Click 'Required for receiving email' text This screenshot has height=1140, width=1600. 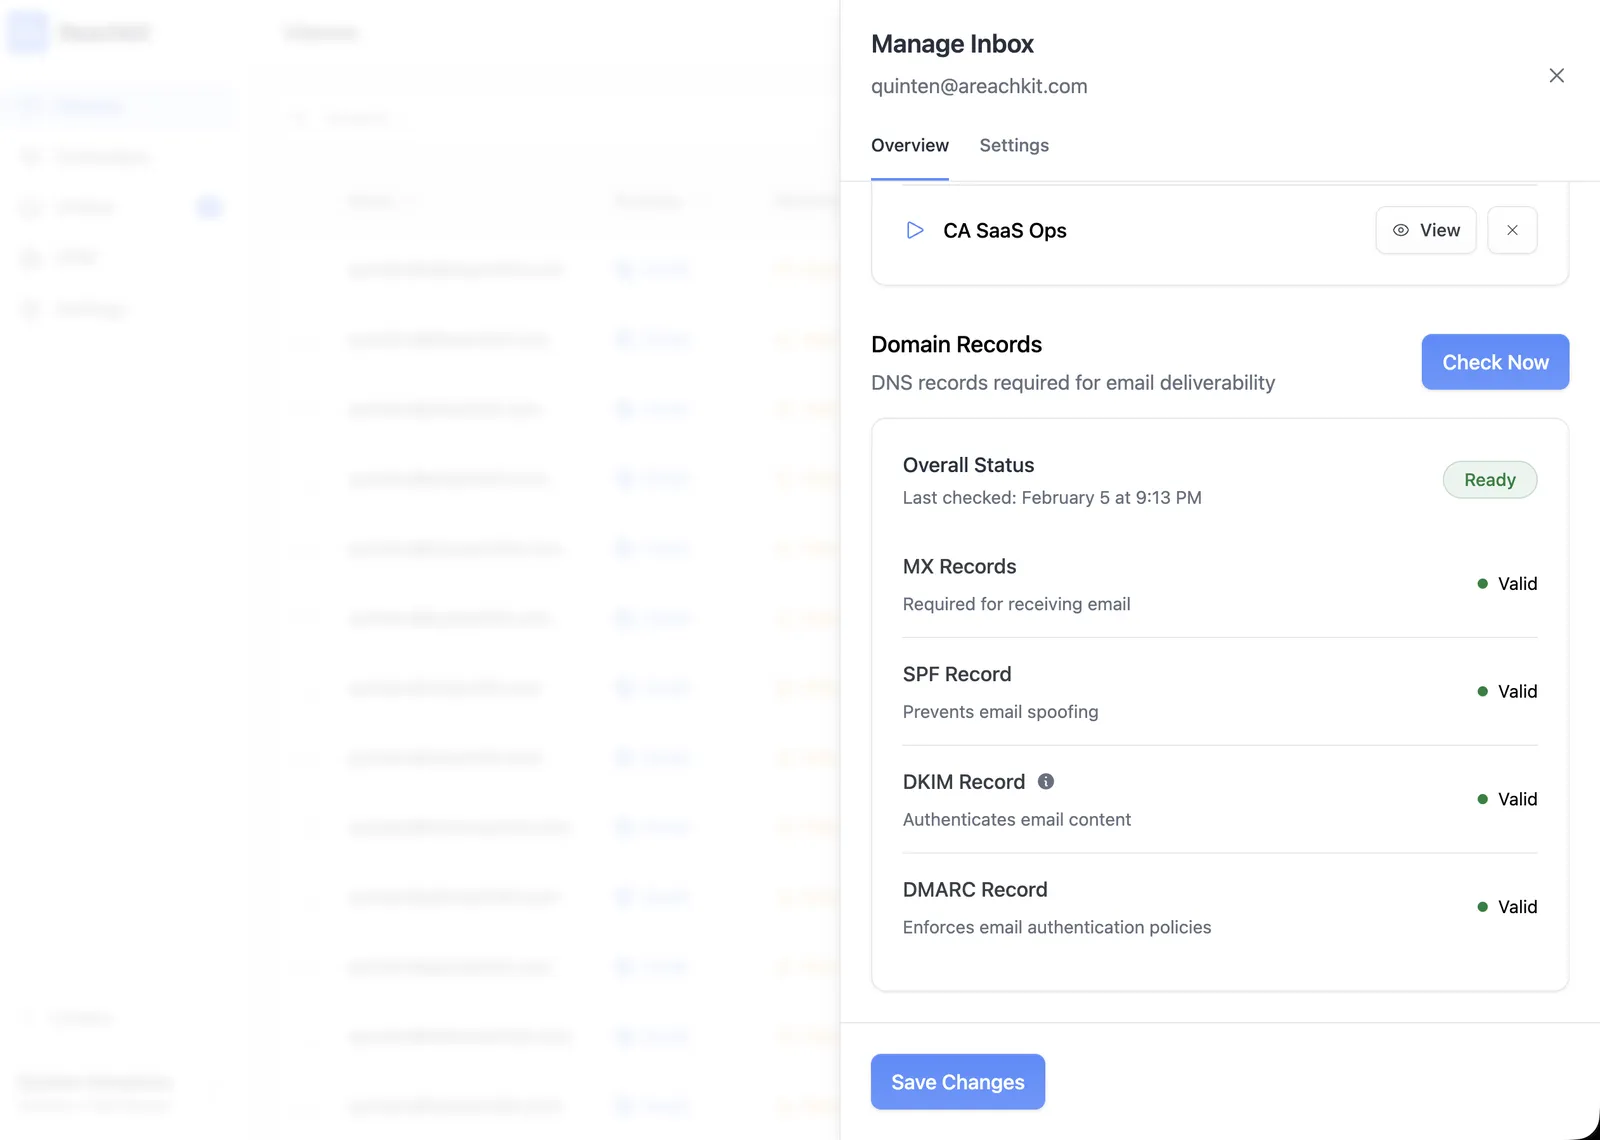(x=1016, y=604)
